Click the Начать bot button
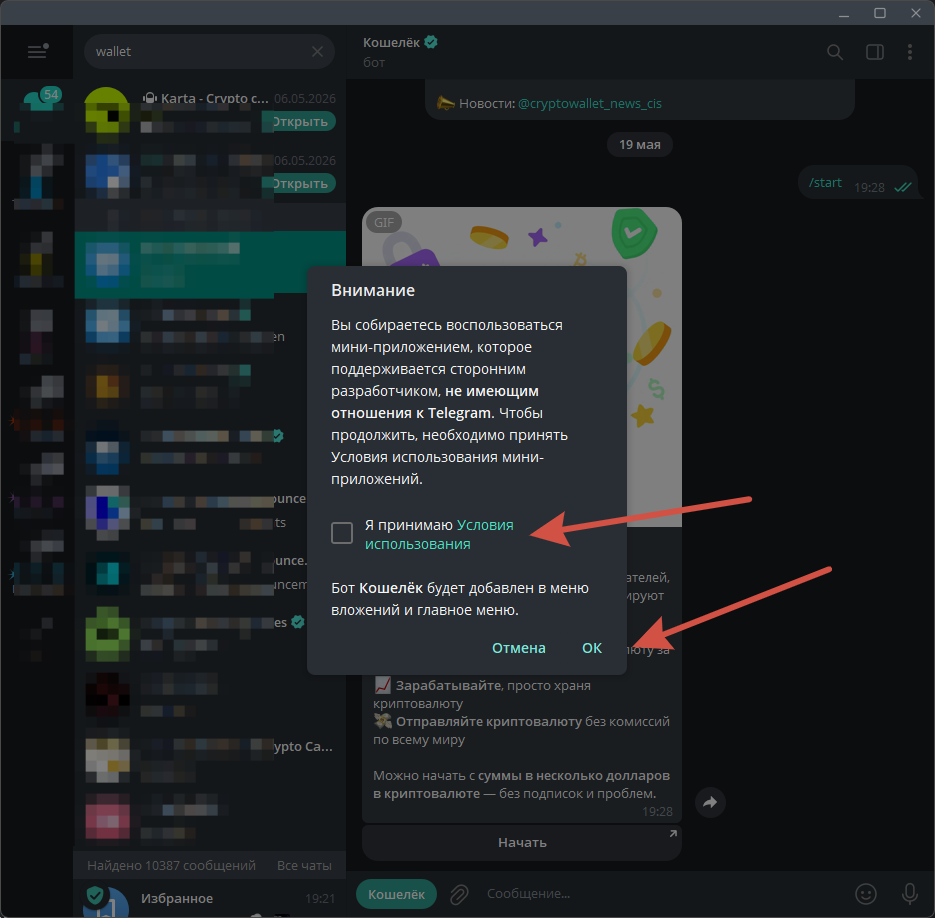935x918 pixels. [522, 842]
